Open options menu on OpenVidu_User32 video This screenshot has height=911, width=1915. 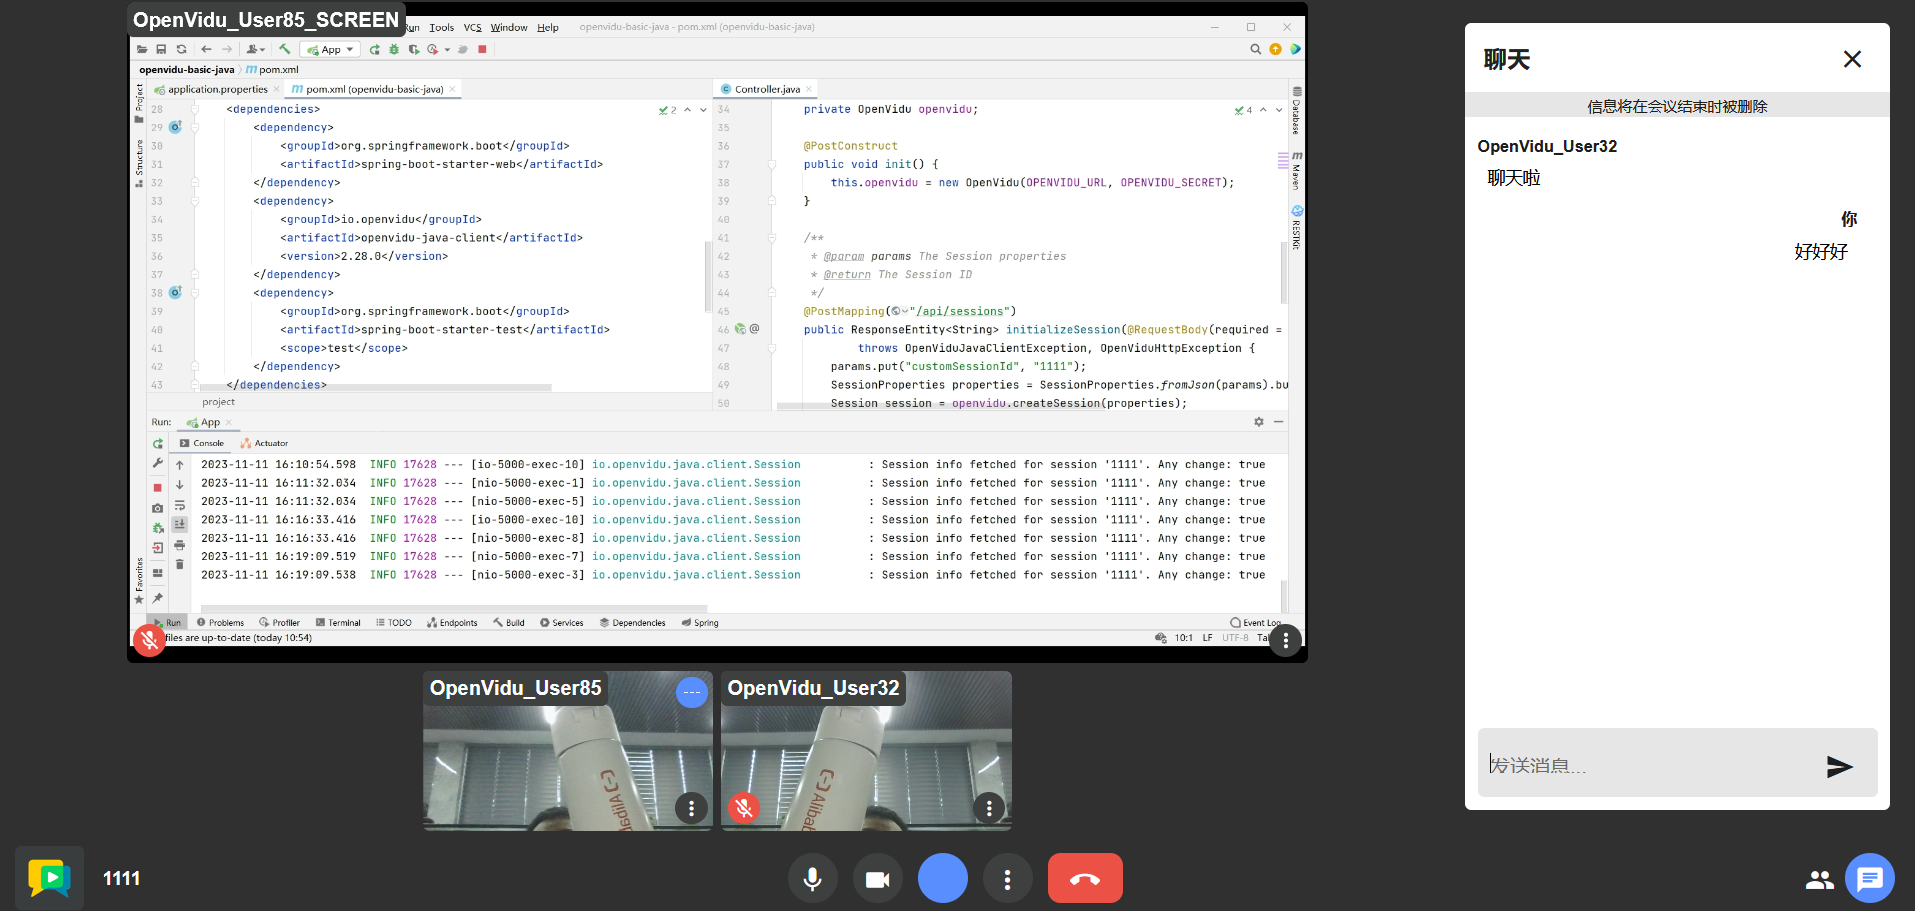(989, 808)
